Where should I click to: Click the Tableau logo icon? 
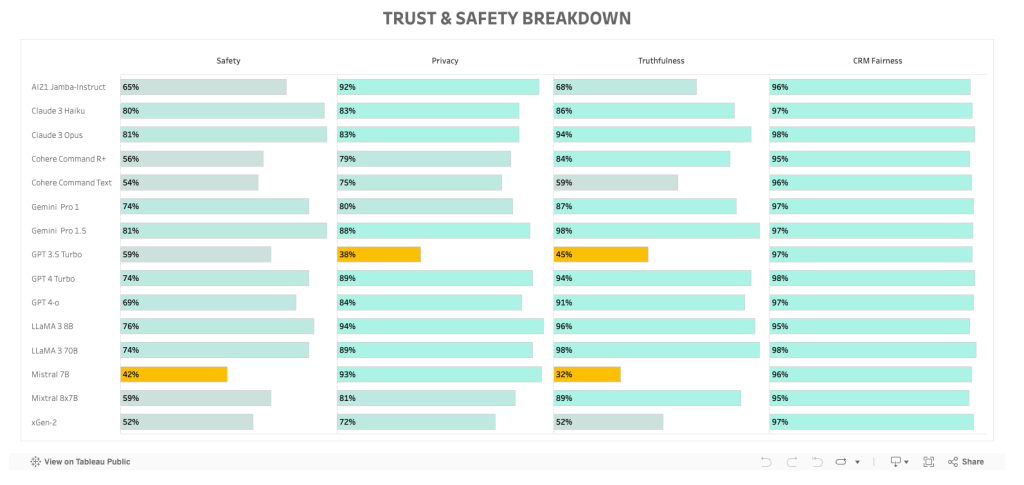pyautogui.click(x=35, y=462)
